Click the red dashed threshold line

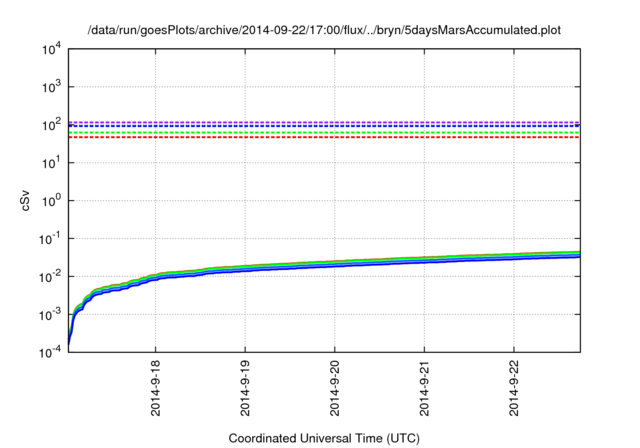pyautogui.click(x=324, y=138)
